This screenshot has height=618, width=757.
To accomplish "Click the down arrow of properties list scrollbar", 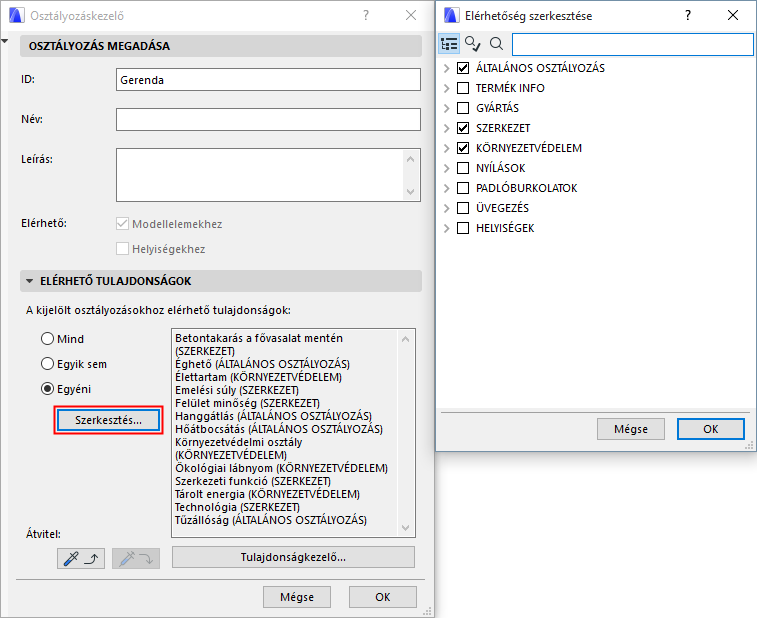I will pos(406,528).
